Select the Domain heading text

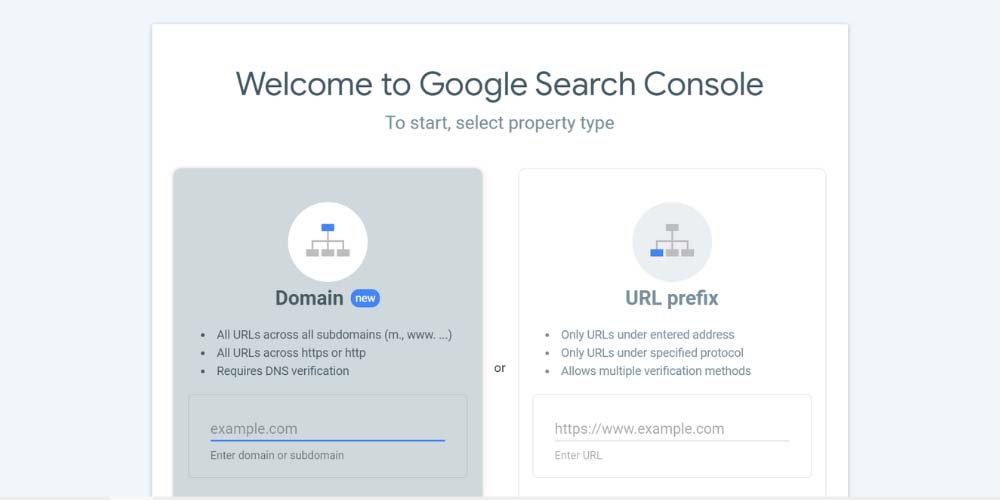click(309, 298)
